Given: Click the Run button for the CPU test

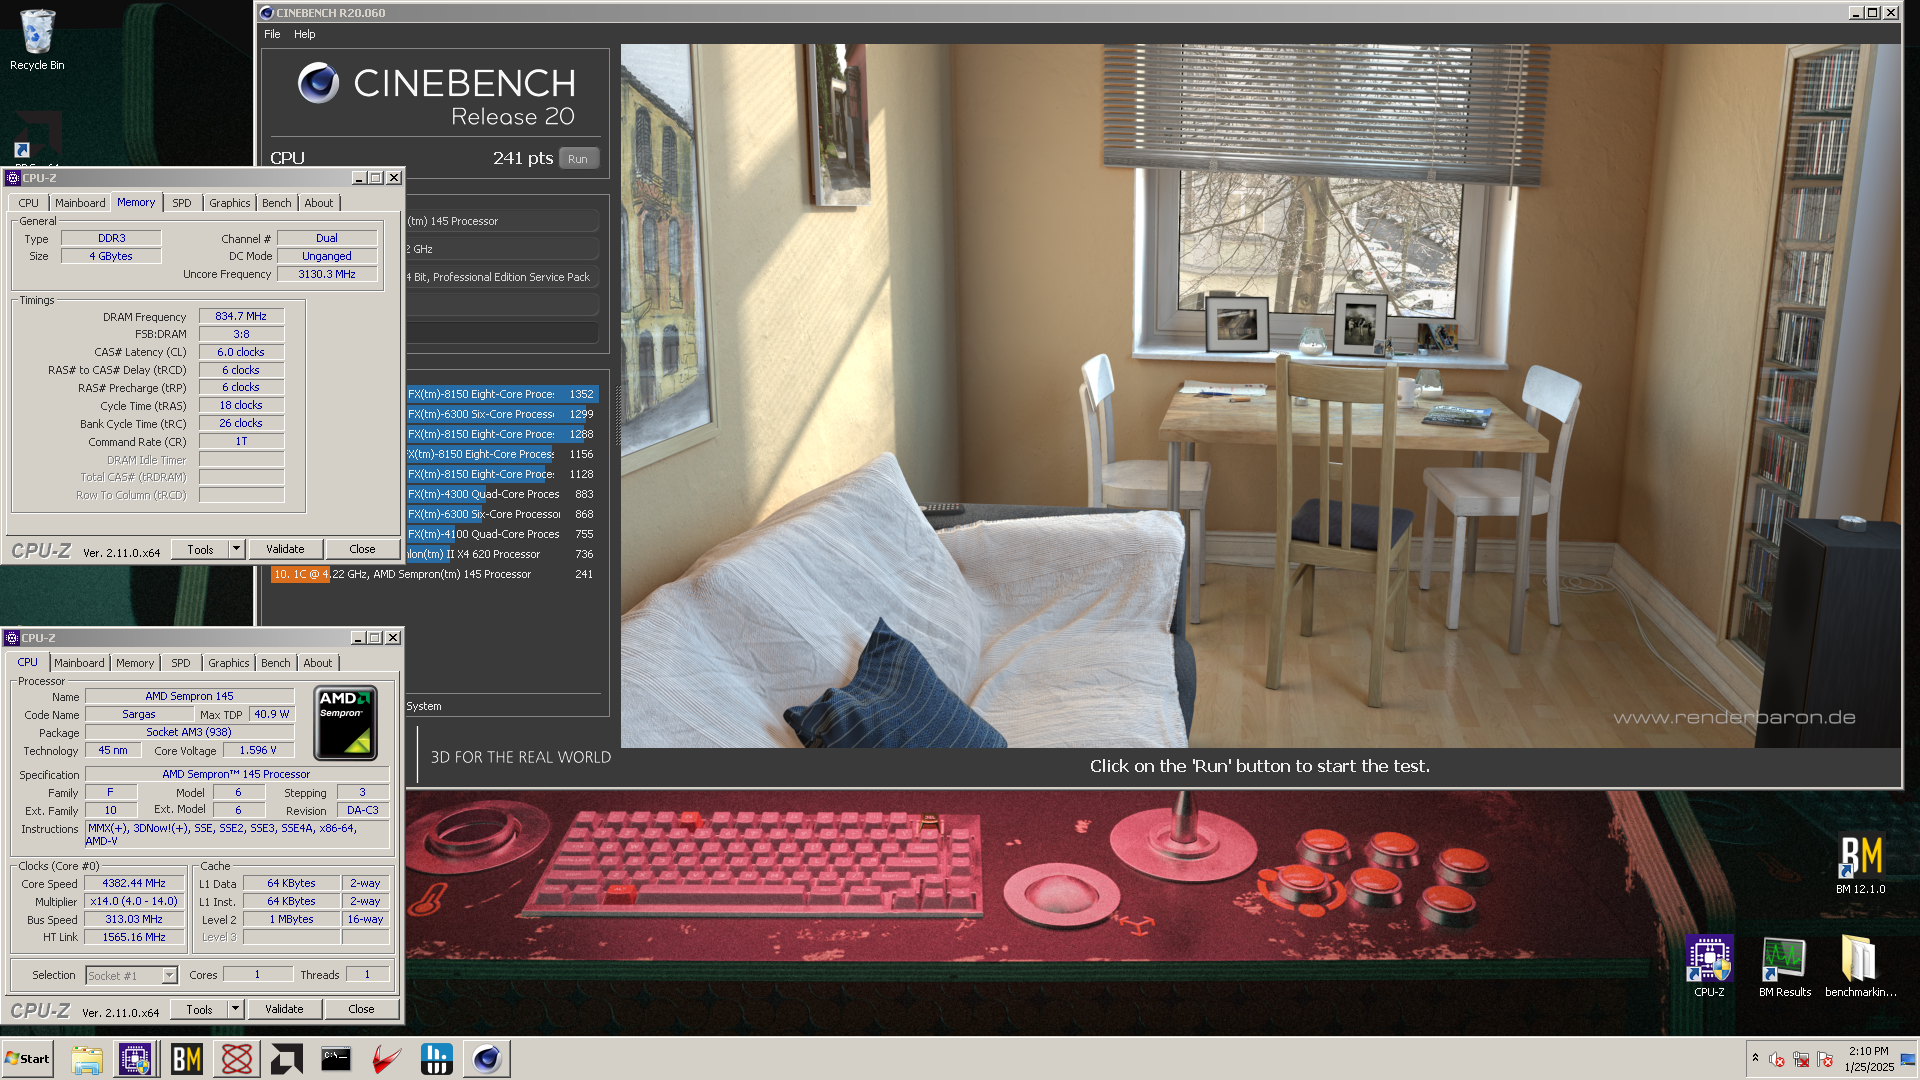Looking at the screenshot, I should (578, 159).
